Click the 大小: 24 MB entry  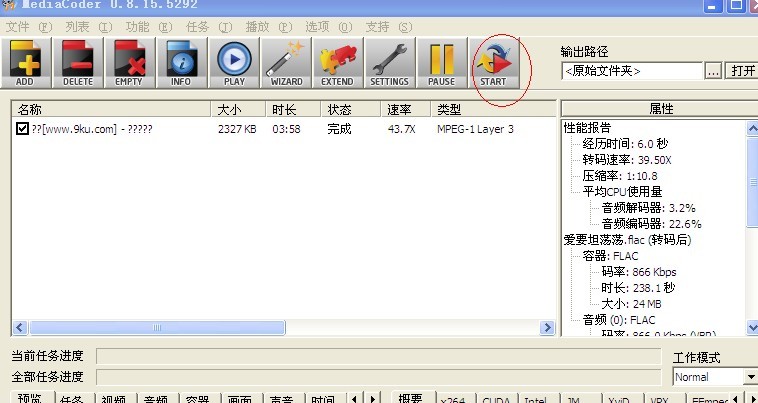coord(631,304)
